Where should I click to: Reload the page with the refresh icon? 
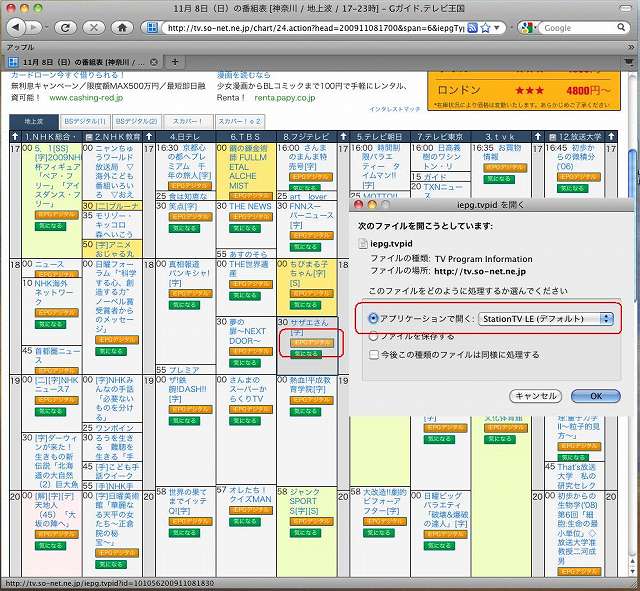coord(65,28)
